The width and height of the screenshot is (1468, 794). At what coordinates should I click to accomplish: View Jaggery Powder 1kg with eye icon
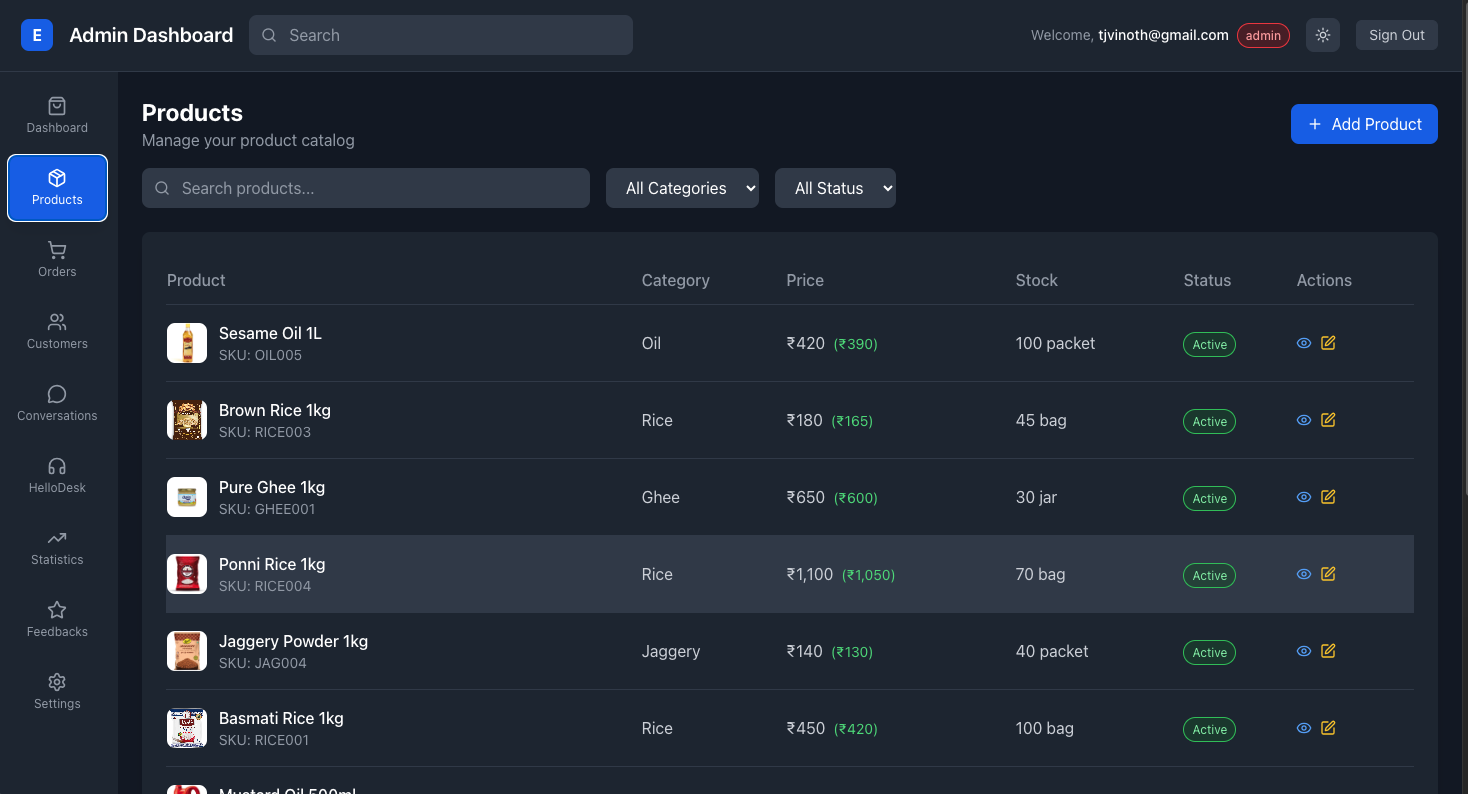[x=1304, y=651]
